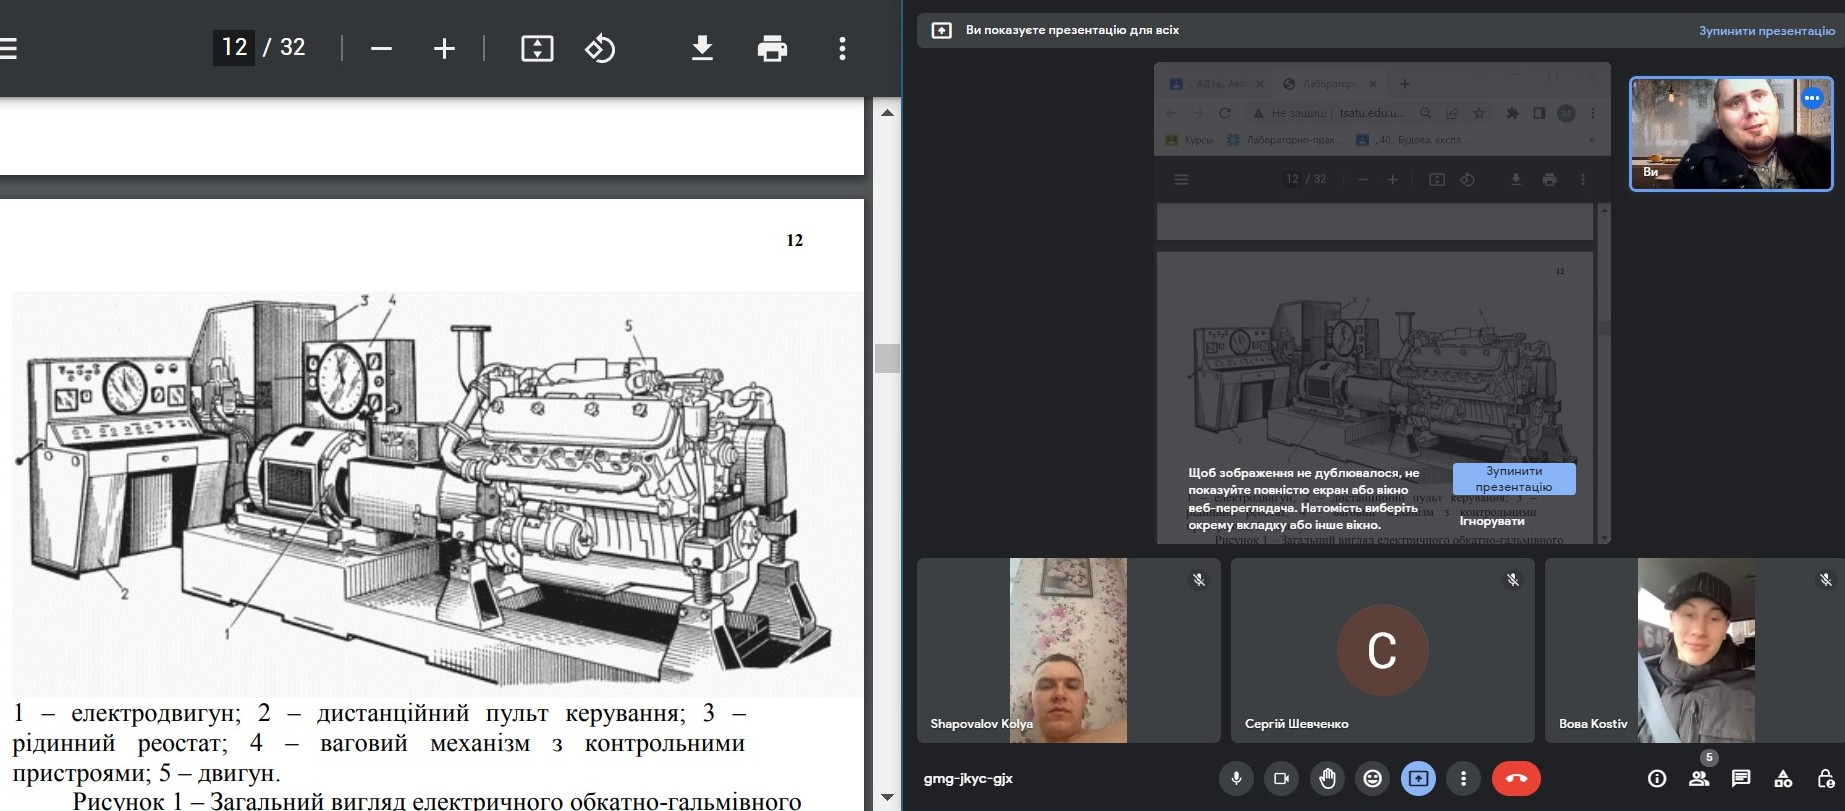Screen dimensions: 1845x811
Task: Download the PDF document
Action: (x=702, y=48)
